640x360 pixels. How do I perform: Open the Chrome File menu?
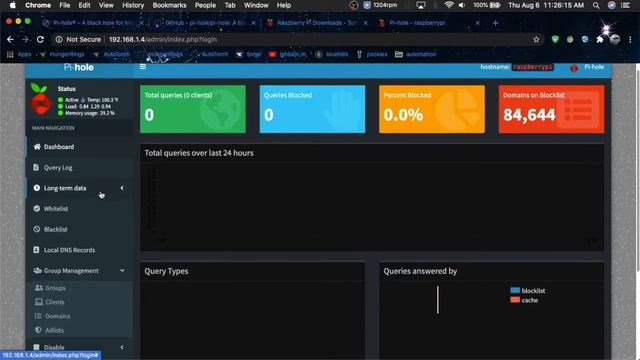(x=64, y=5)
